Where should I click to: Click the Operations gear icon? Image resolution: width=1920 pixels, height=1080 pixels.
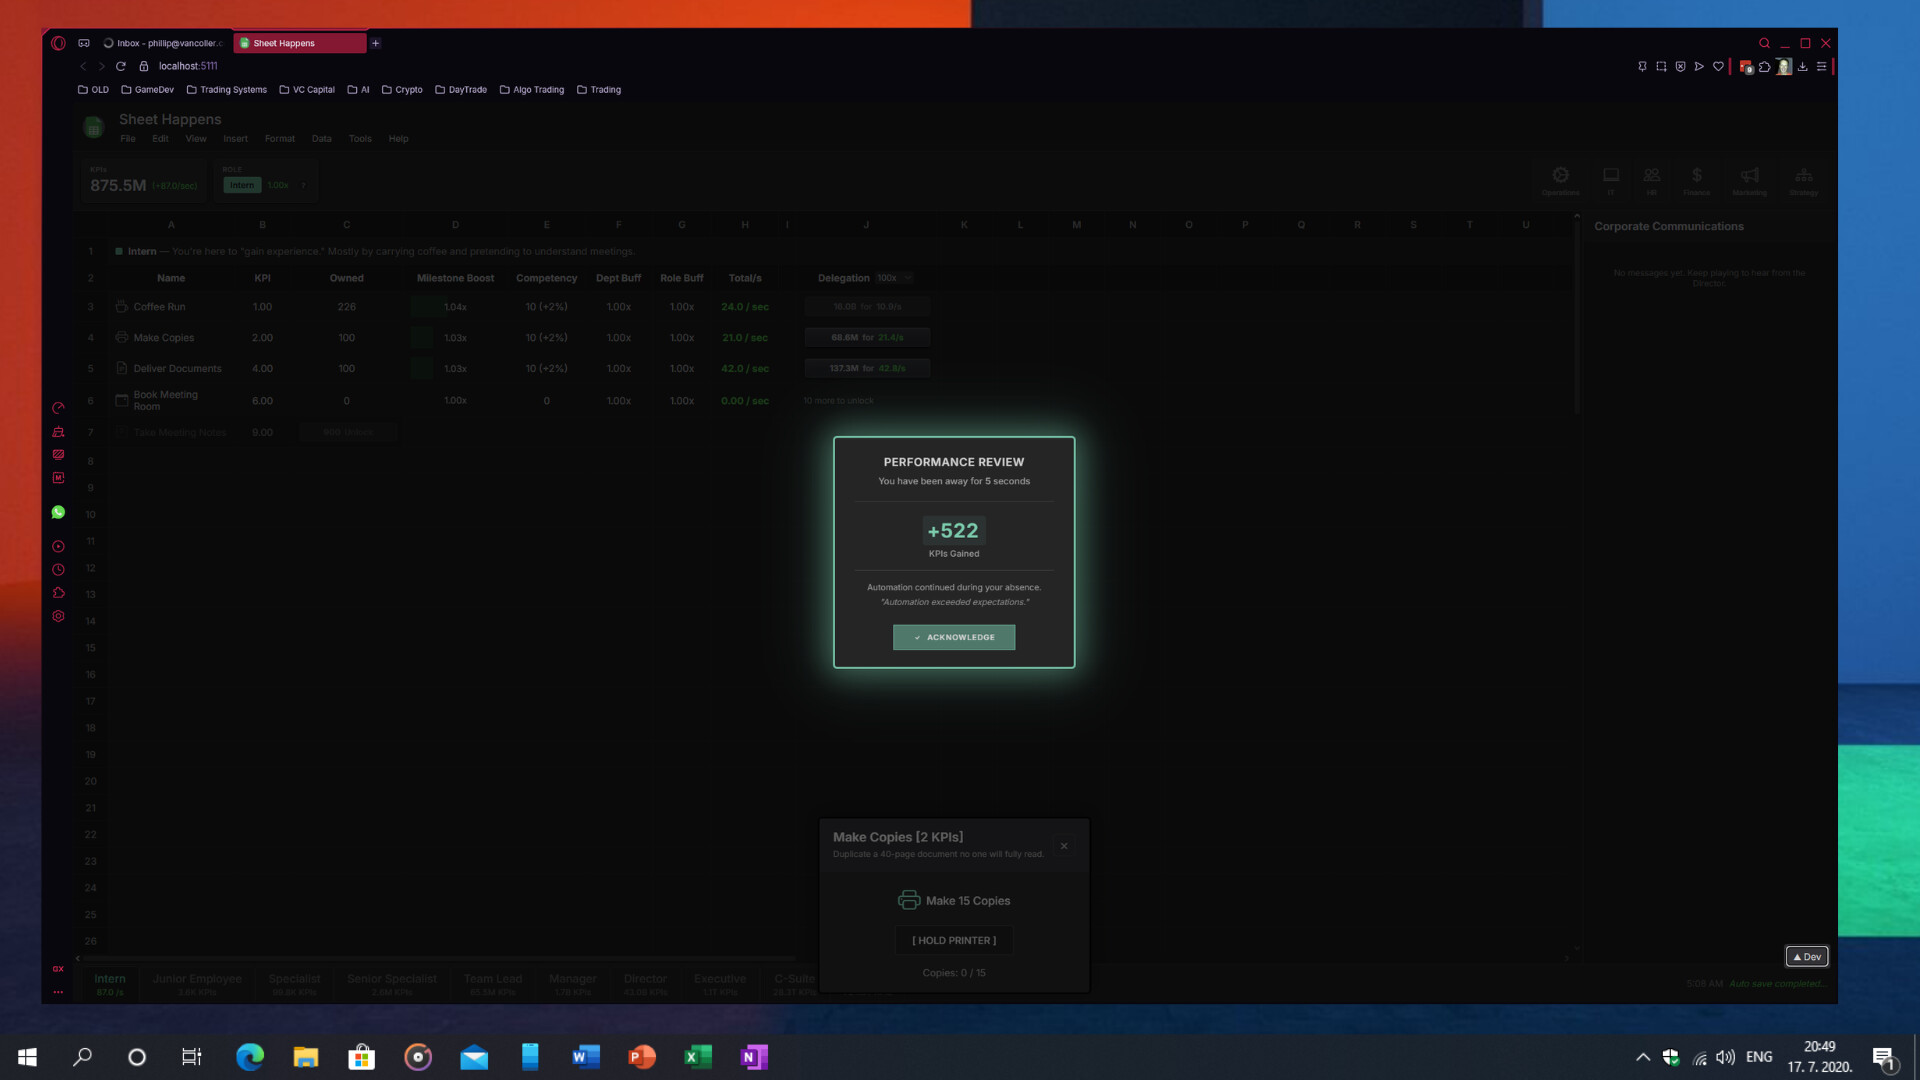pos(1560,173)
